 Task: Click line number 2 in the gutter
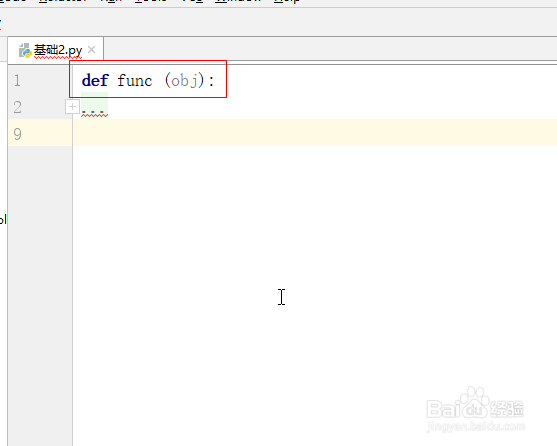pos(17,107)
